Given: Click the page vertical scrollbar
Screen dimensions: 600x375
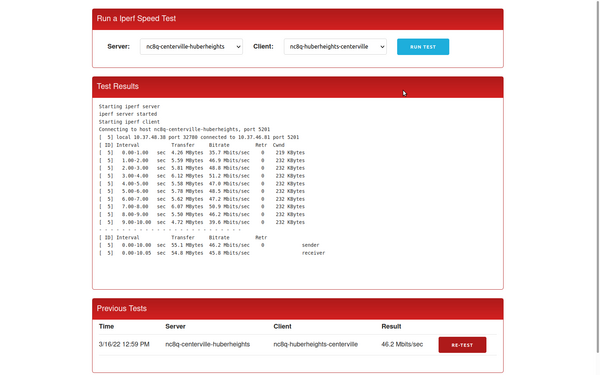Looking at the screenshot, I should pos(597,176).
